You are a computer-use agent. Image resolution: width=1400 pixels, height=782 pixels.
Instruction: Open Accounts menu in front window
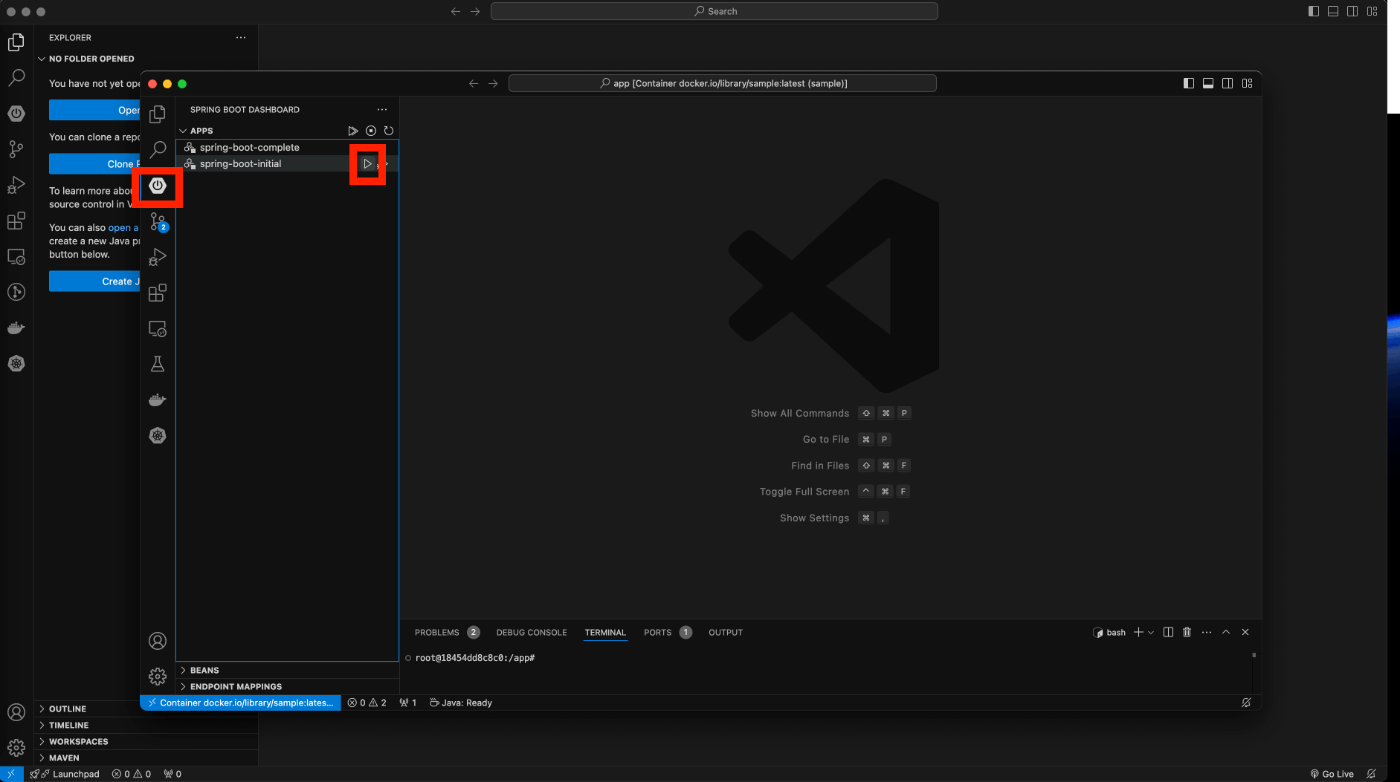click(157, 641)
